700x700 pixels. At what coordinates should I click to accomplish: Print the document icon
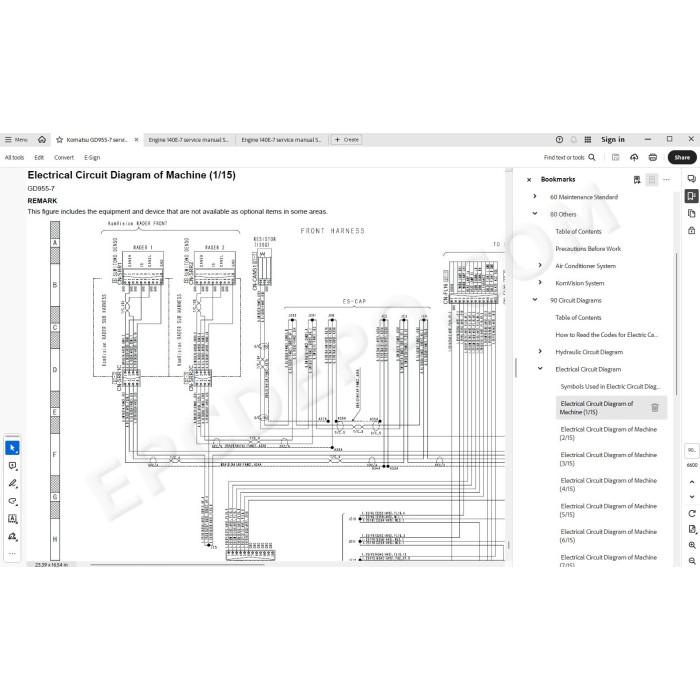point(653,157)
